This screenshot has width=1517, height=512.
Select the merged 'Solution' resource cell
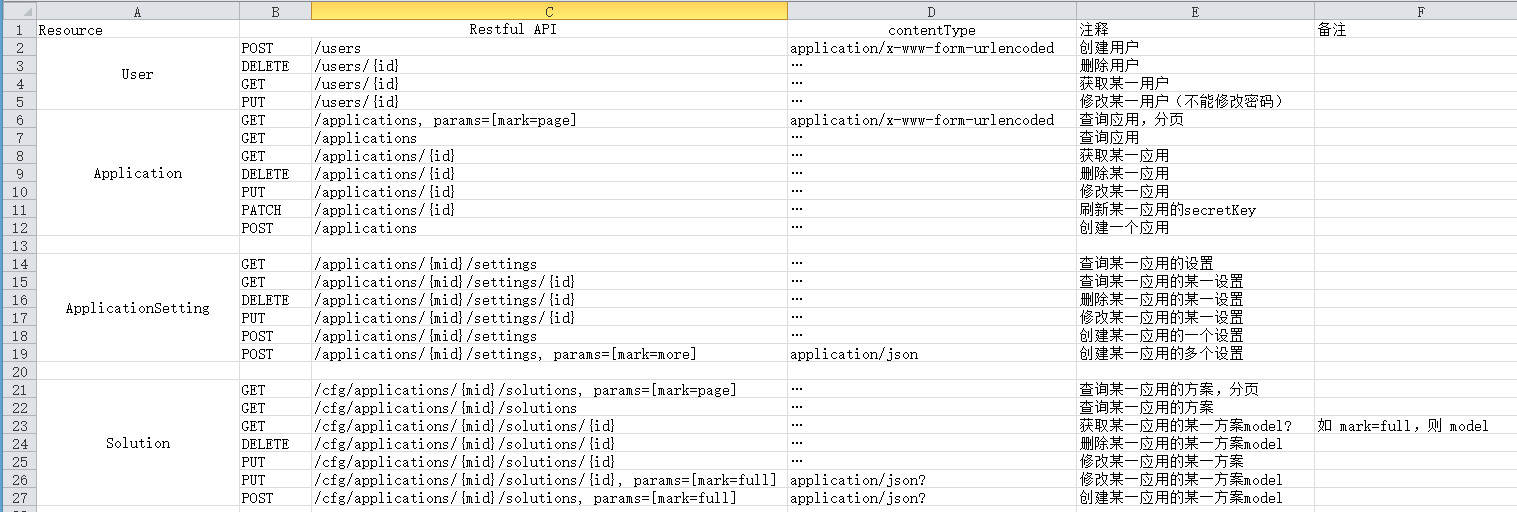pyautogui.click(x=137, y=444)
